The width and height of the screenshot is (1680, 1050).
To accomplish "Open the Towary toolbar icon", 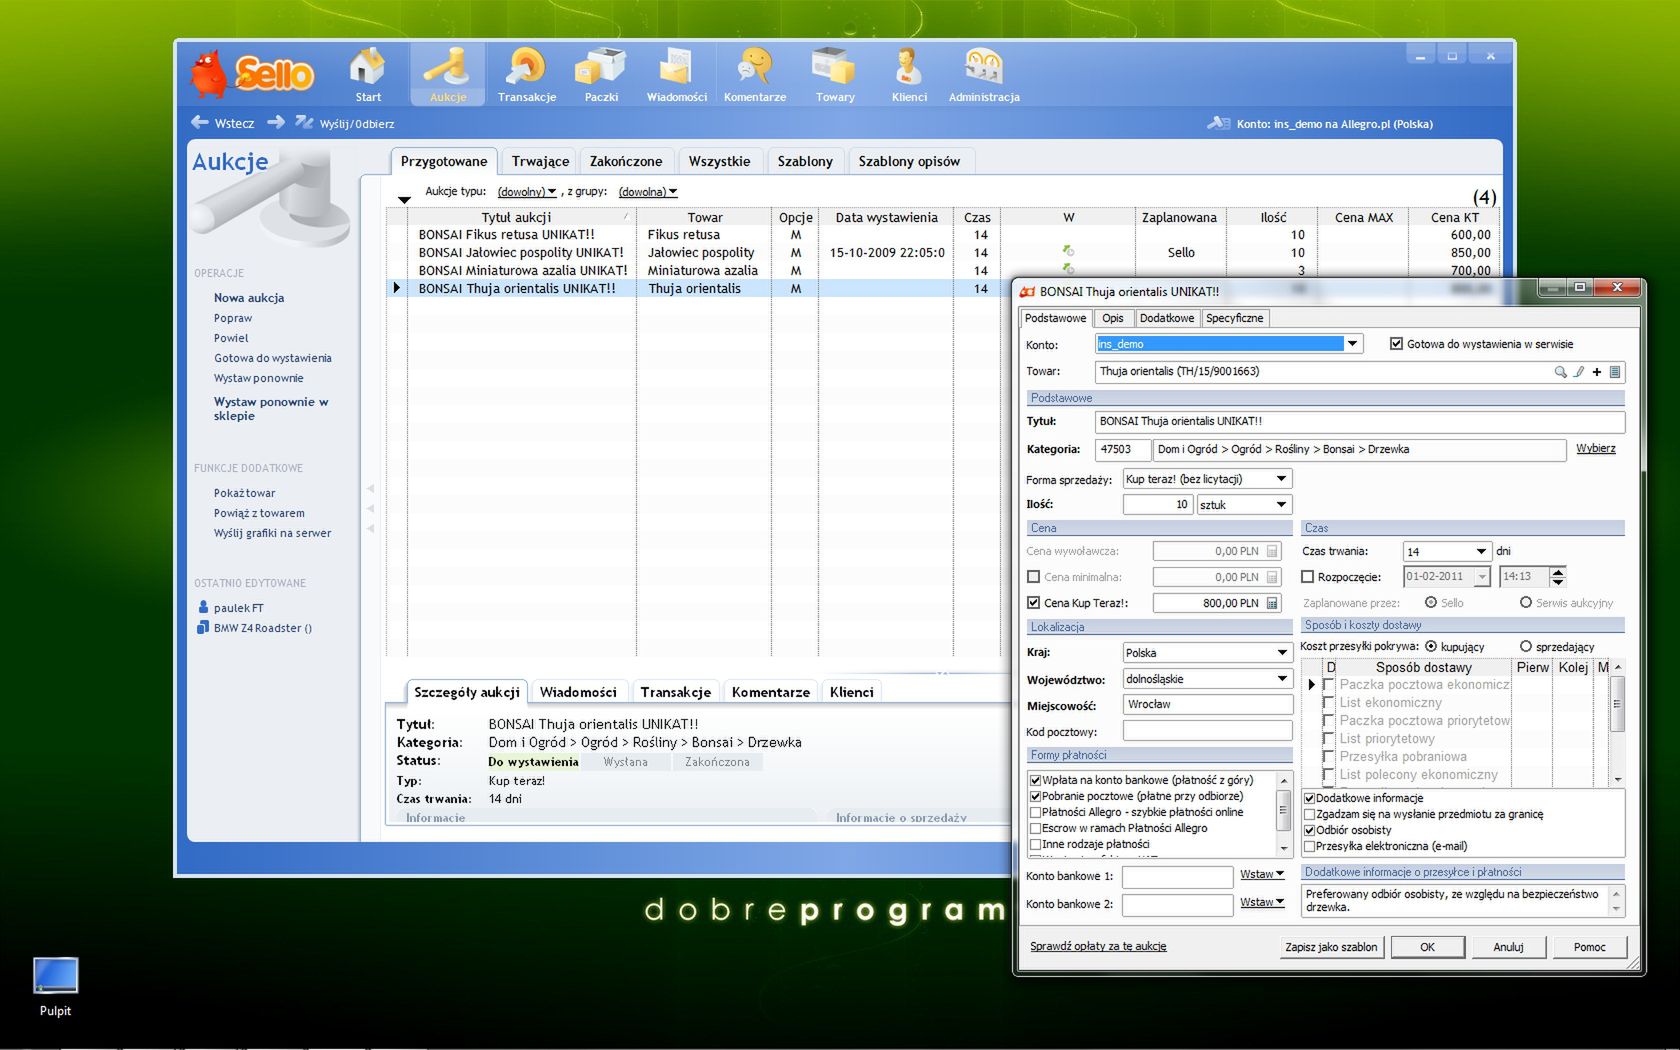I will click(x=835, y=75).
